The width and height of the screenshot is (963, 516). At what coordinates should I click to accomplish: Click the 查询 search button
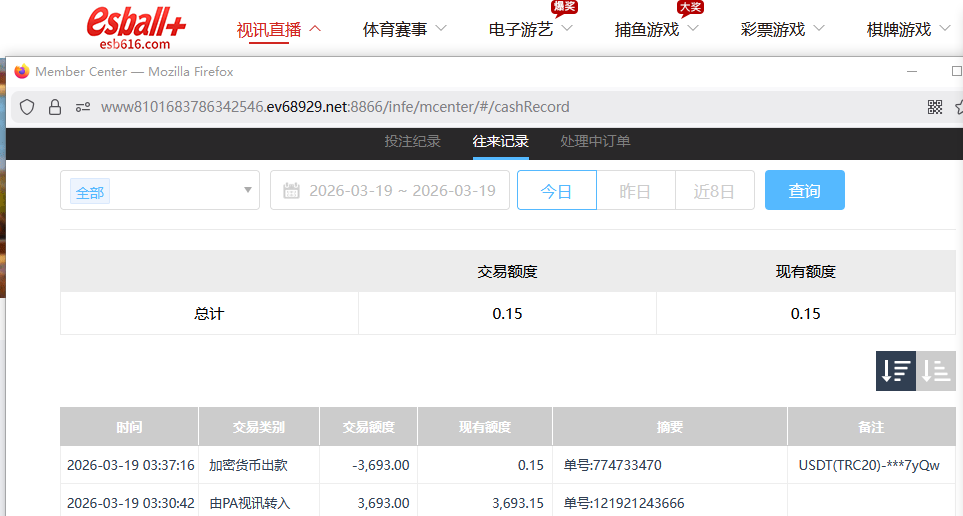coord(804,191)
